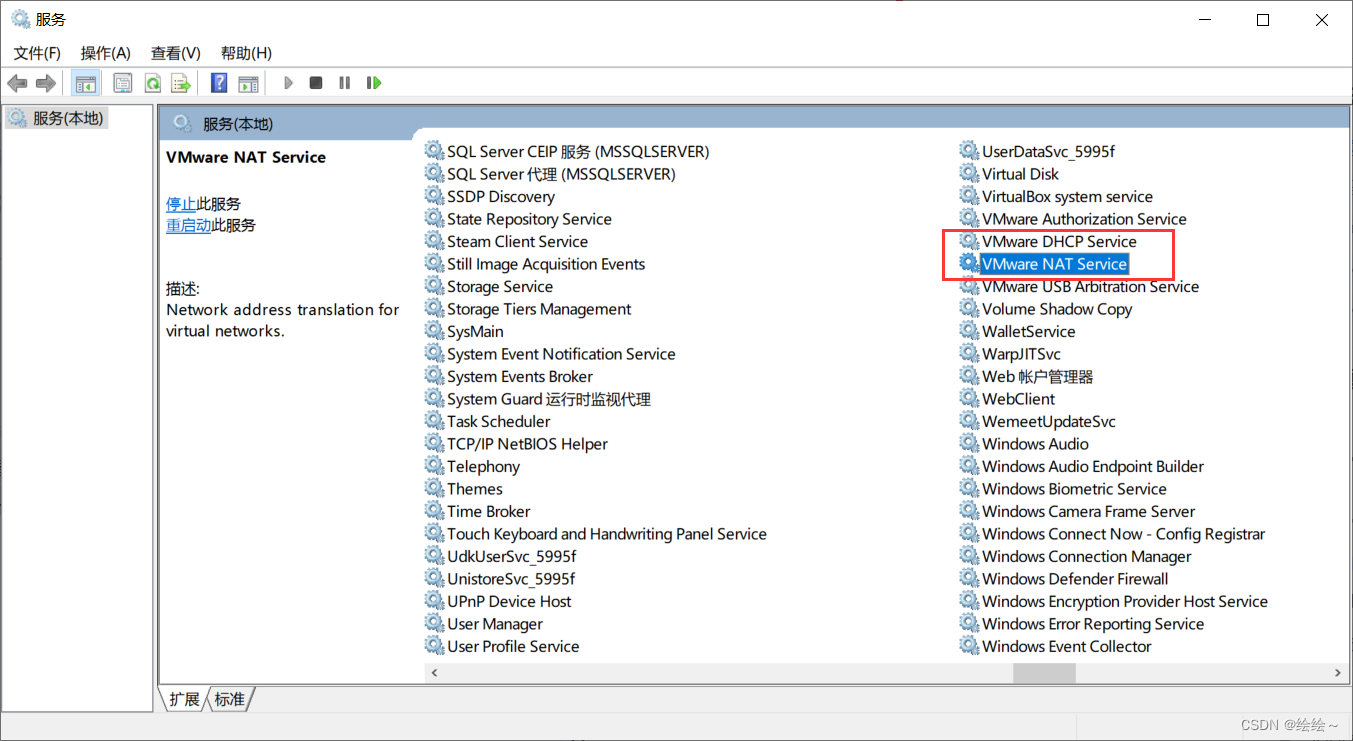Click the Export List toolbar icon
Image resolution: width=1353 pixels, height=741 pixels.
coord(181,83)
